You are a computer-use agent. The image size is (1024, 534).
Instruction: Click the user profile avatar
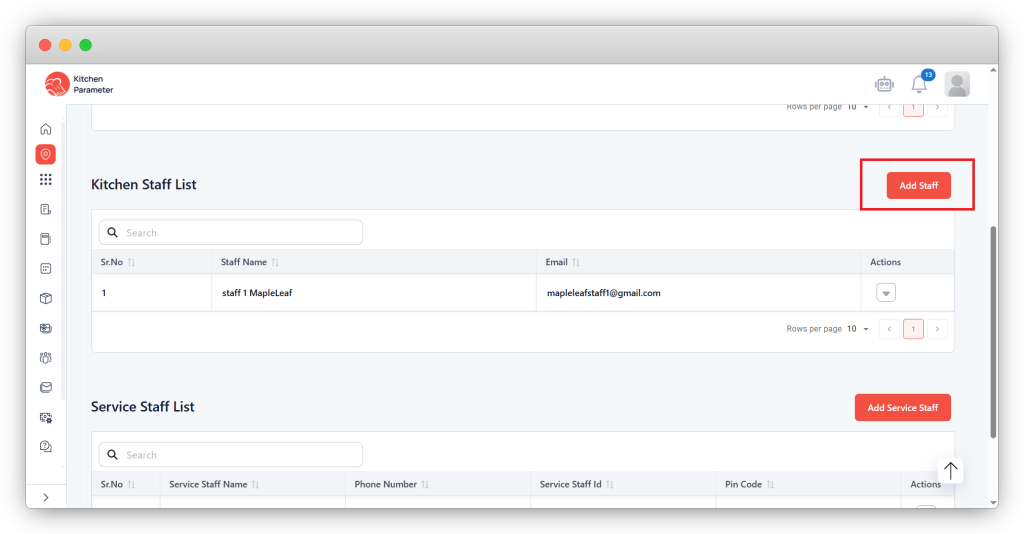[957, 85]
